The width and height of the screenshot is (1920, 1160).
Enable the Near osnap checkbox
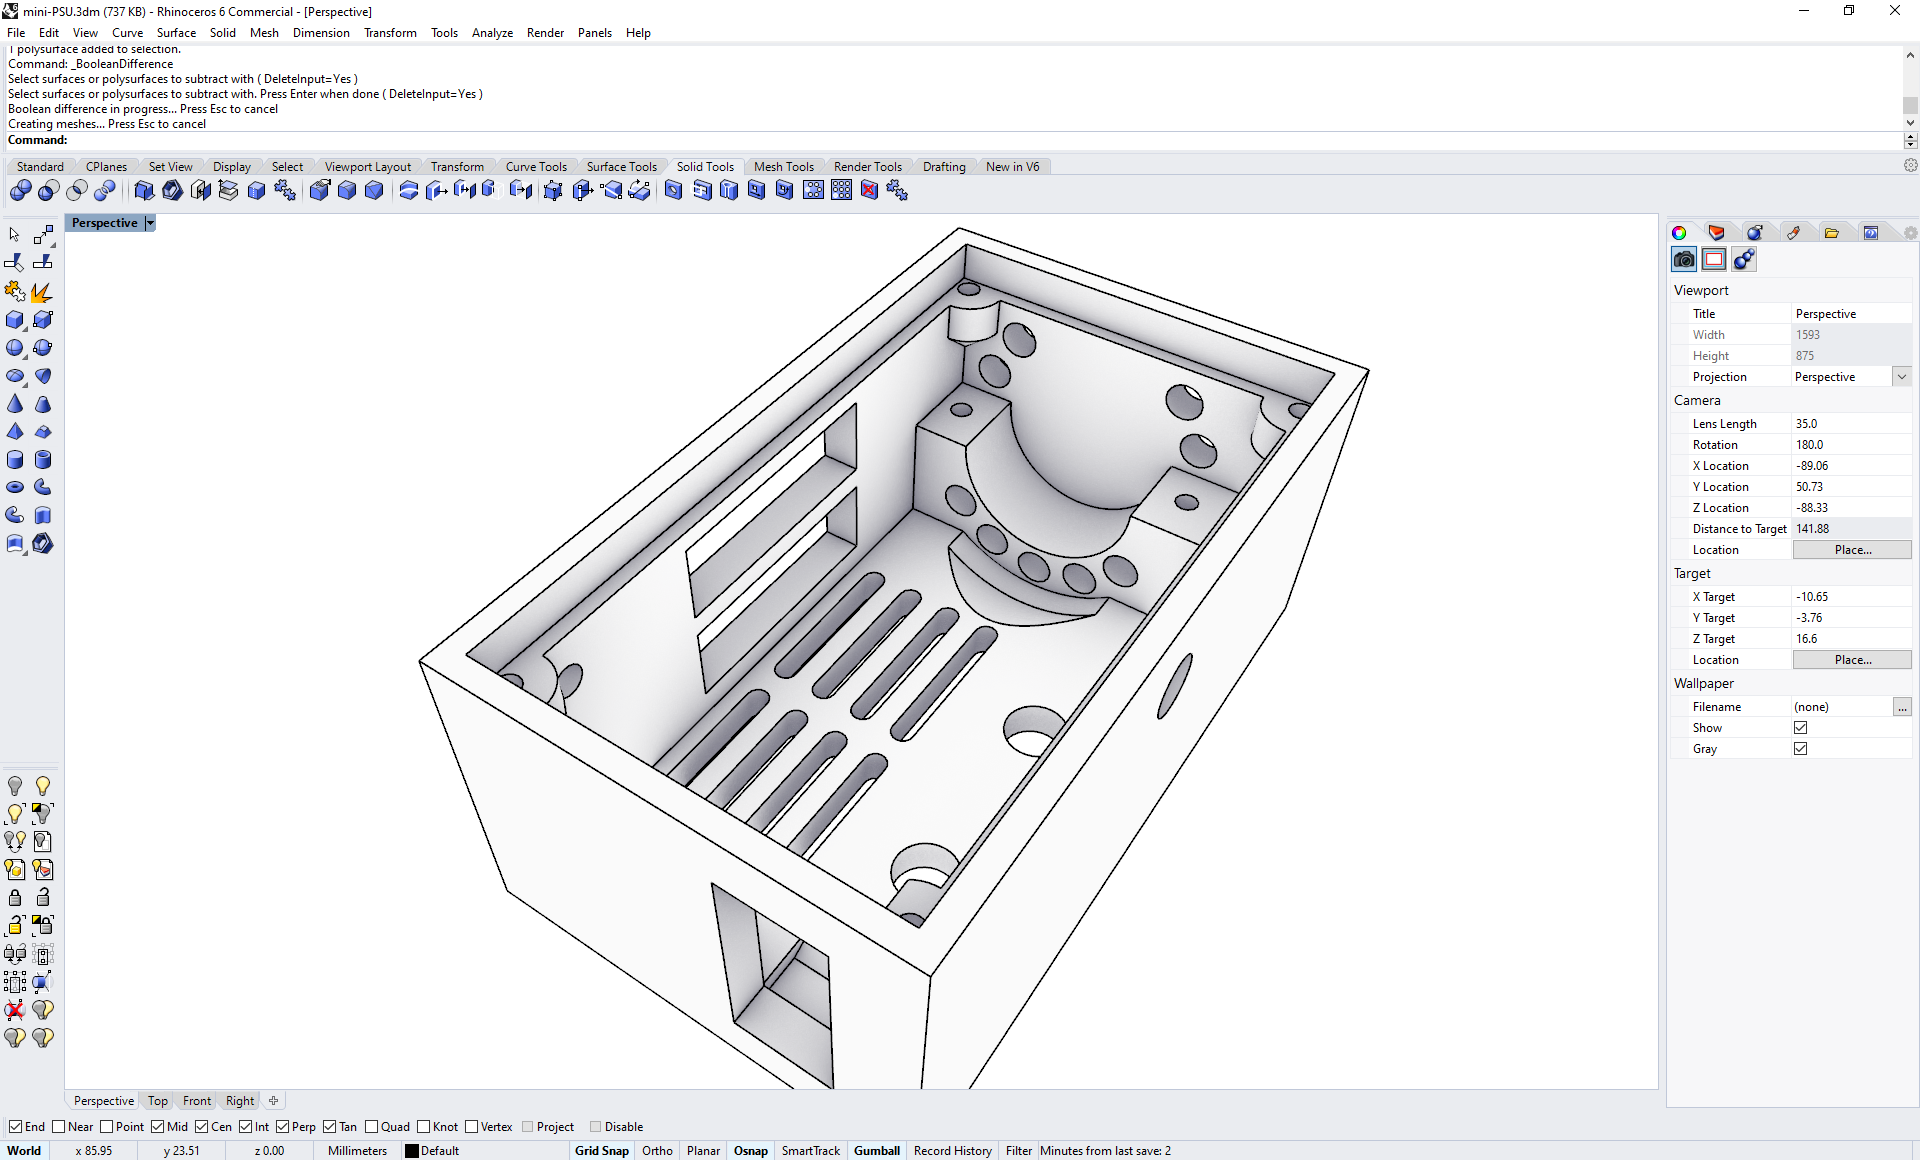pos(59,1127)
